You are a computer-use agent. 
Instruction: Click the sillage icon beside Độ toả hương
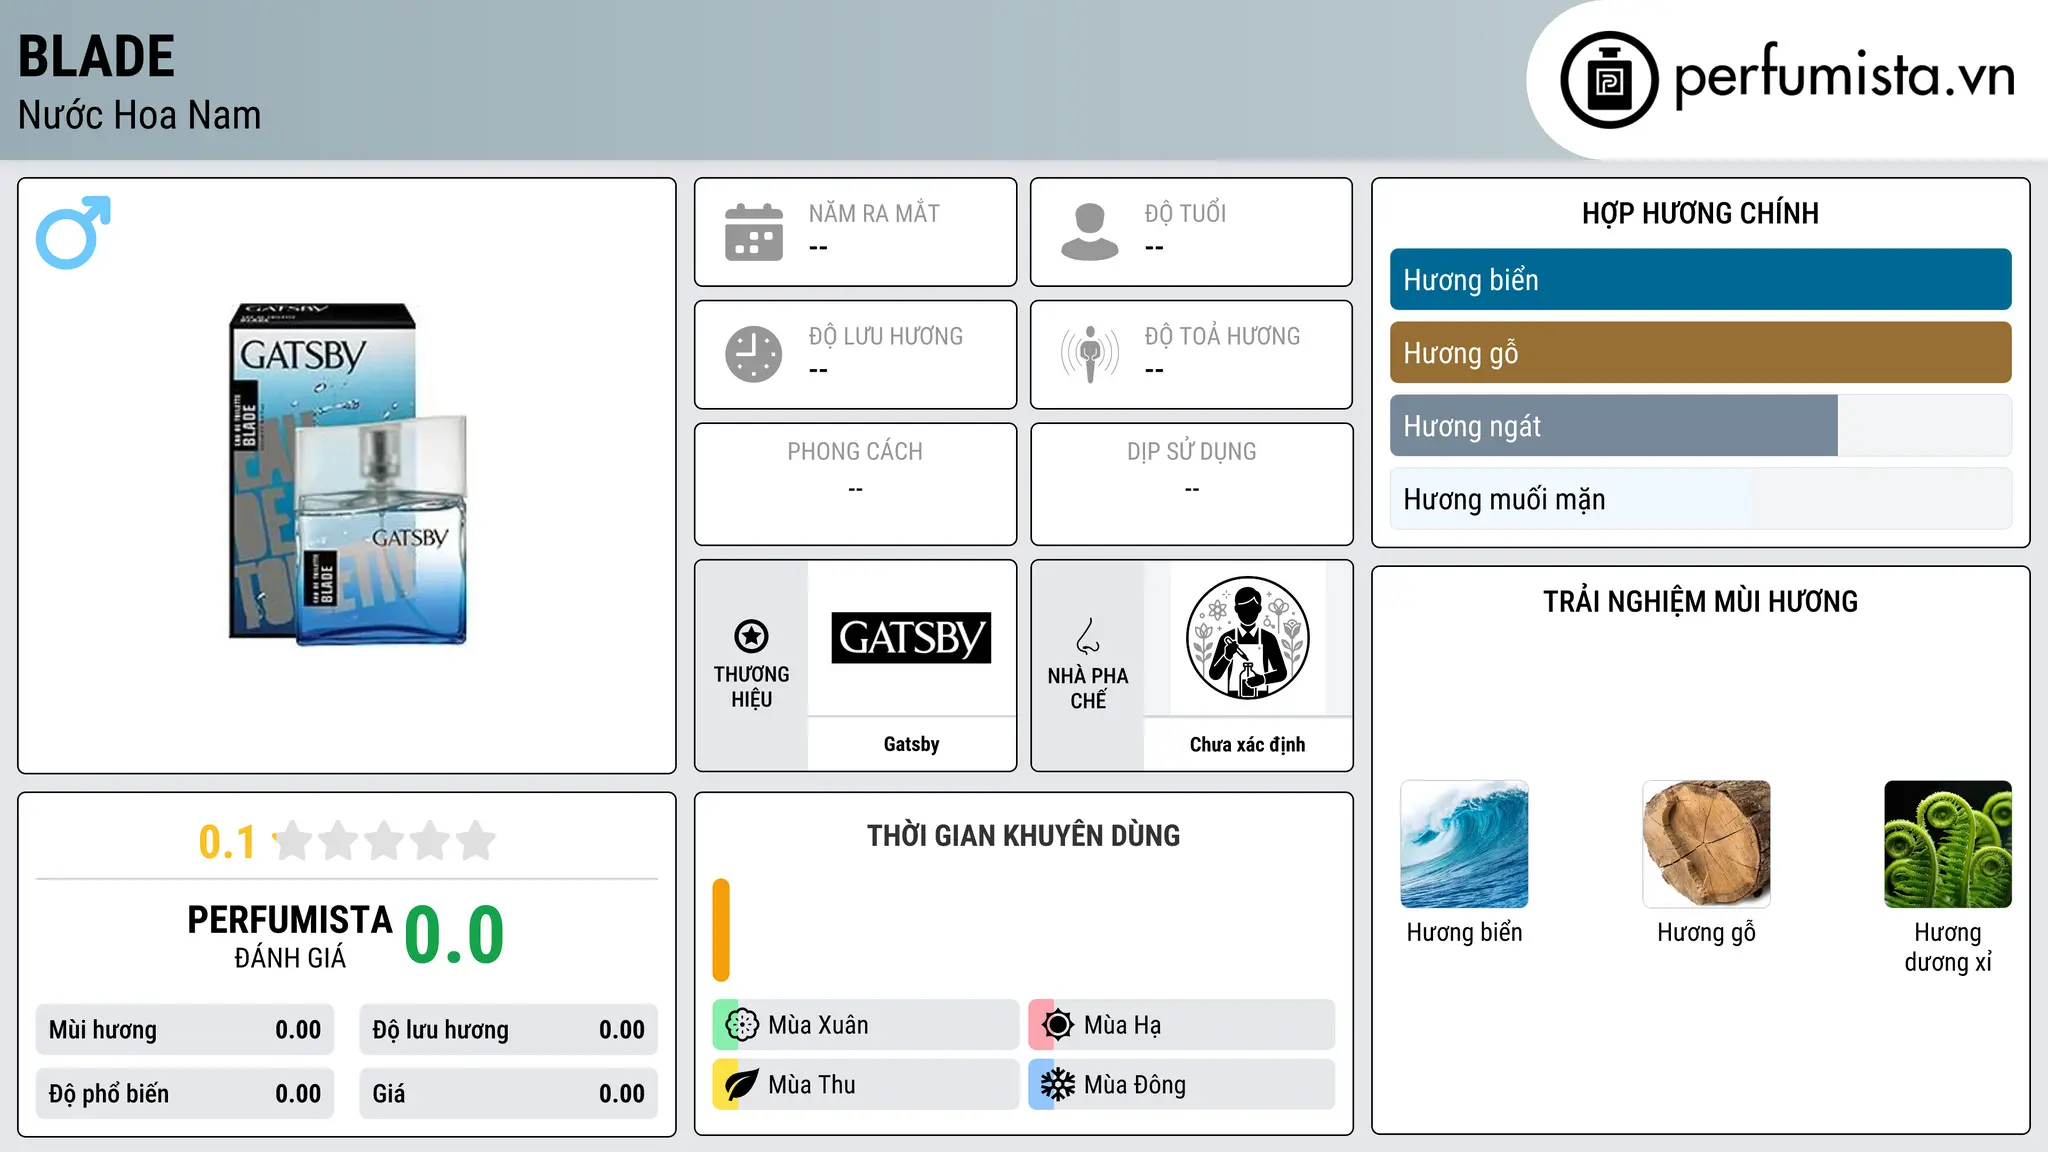click(x=1090, y=354)
